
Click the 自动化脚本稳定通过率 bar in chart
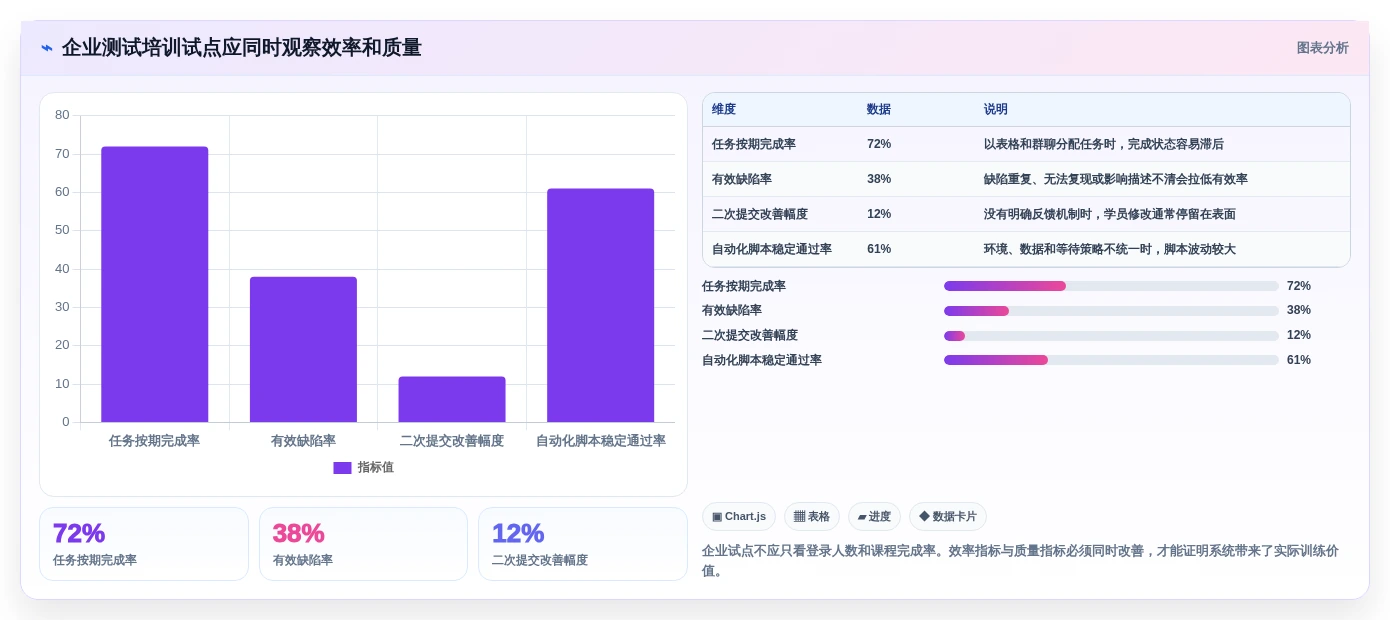(x=600, y=305)
